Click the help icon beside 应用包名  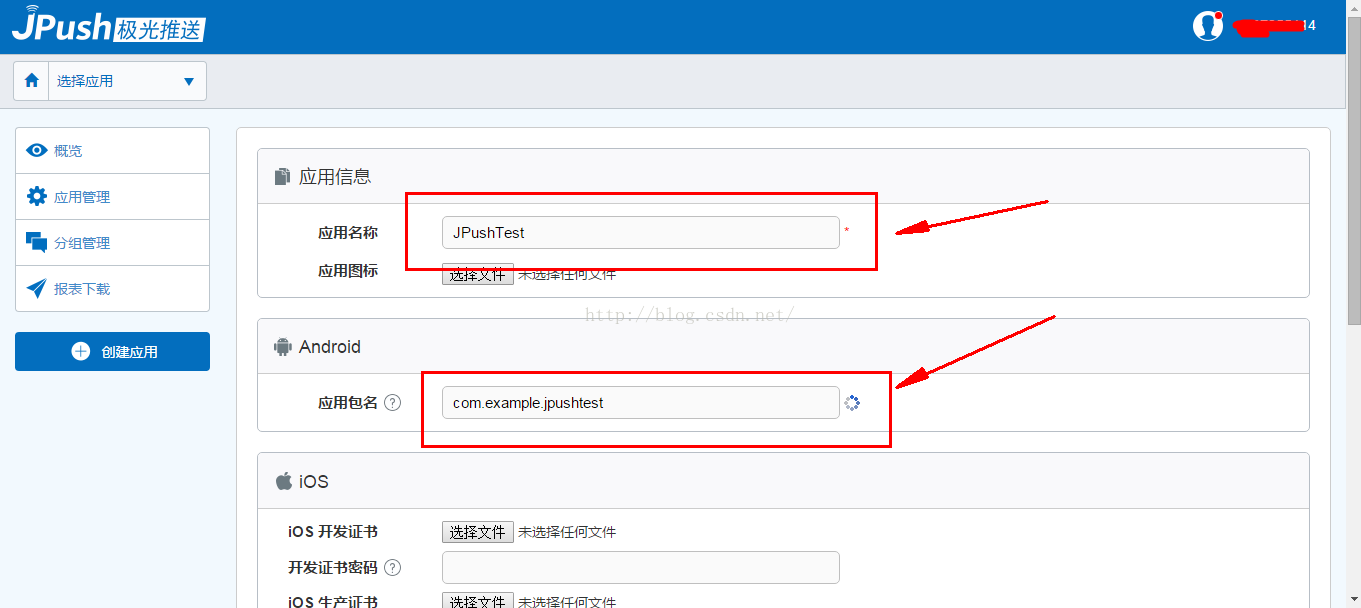point(393,403)
